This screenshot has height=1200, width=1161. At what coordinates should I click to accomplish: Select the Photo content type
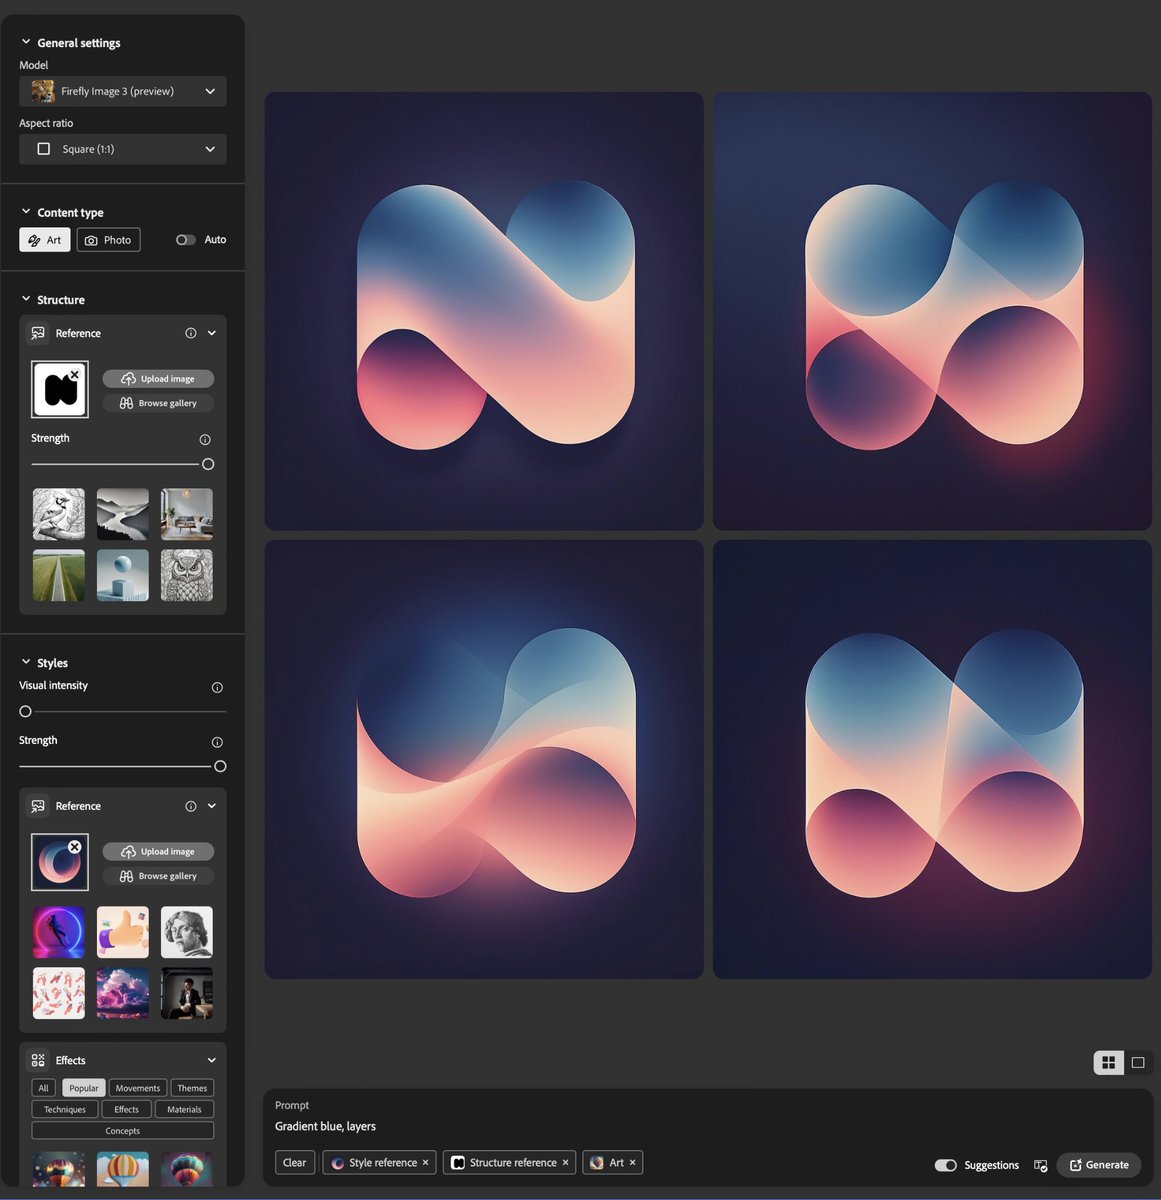click(108, 239)
